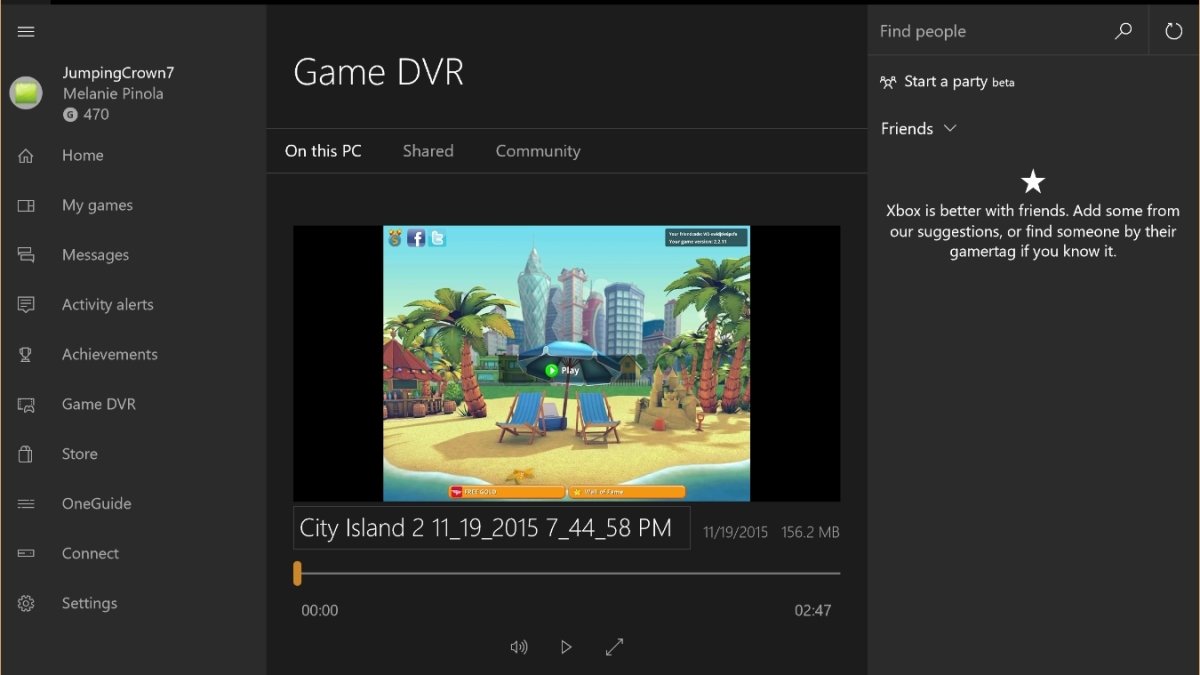
Task: Click the Home icon in sidebar
Action: [x=26, y=155]
